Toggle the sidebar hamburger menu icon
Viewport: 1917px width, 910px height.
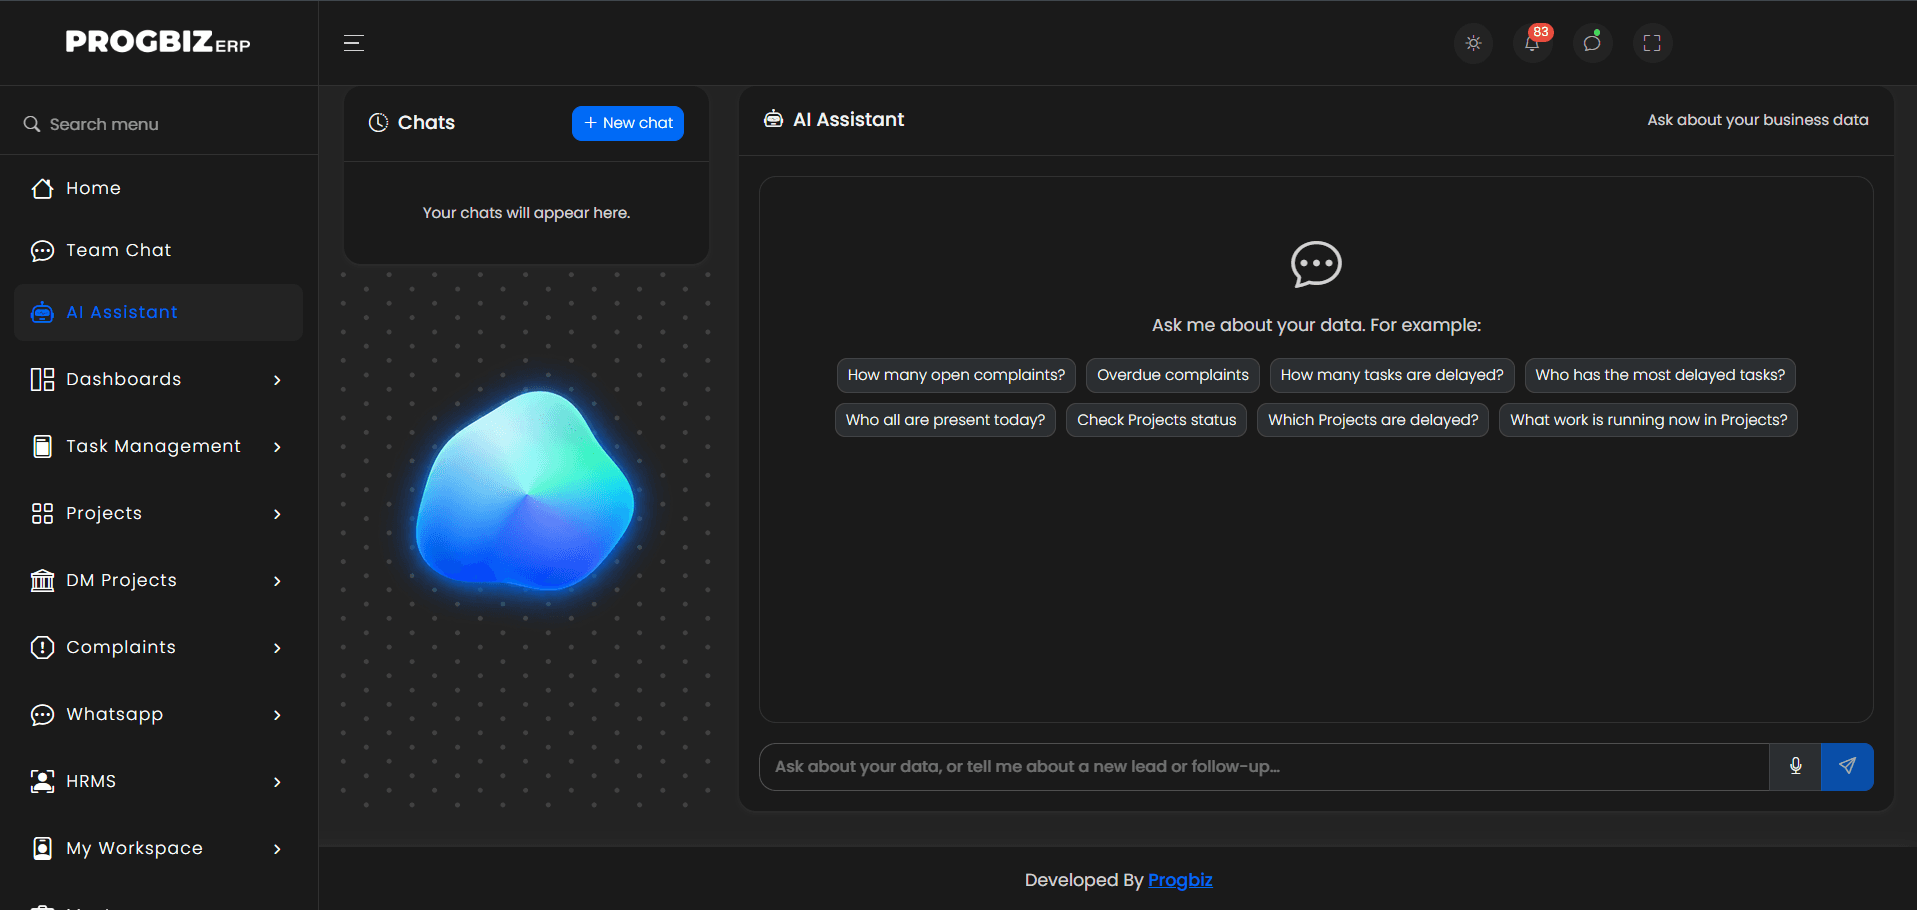pyautogui.click(x=353, y=43)
